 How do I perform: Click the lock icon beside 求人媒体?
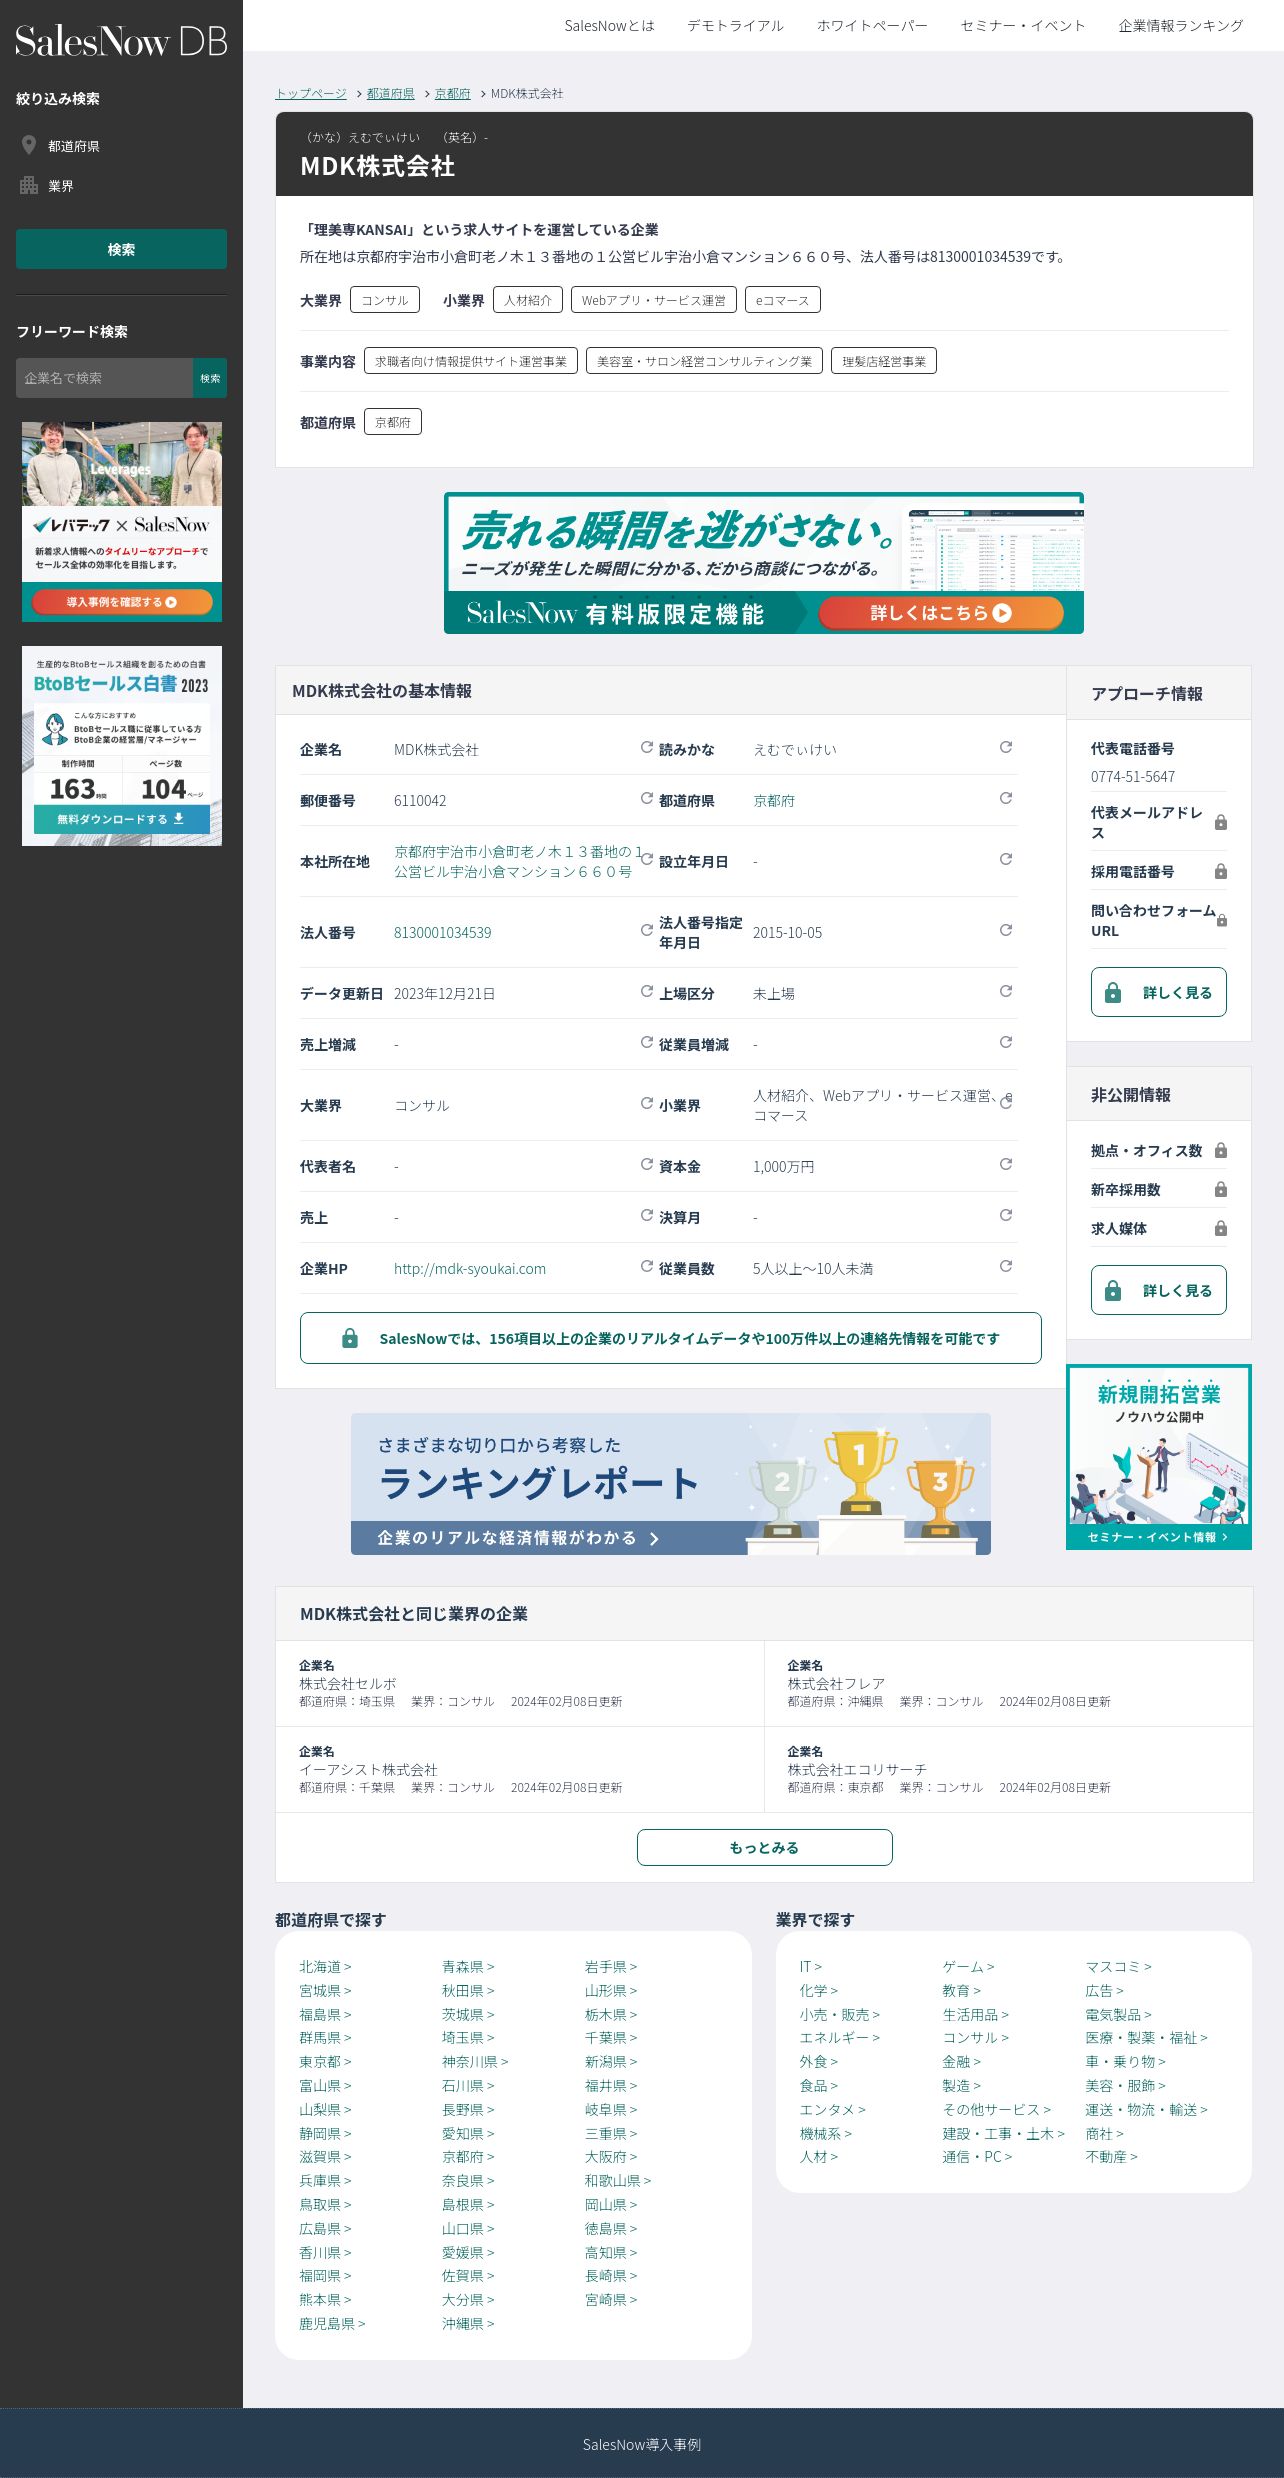1221,1228
